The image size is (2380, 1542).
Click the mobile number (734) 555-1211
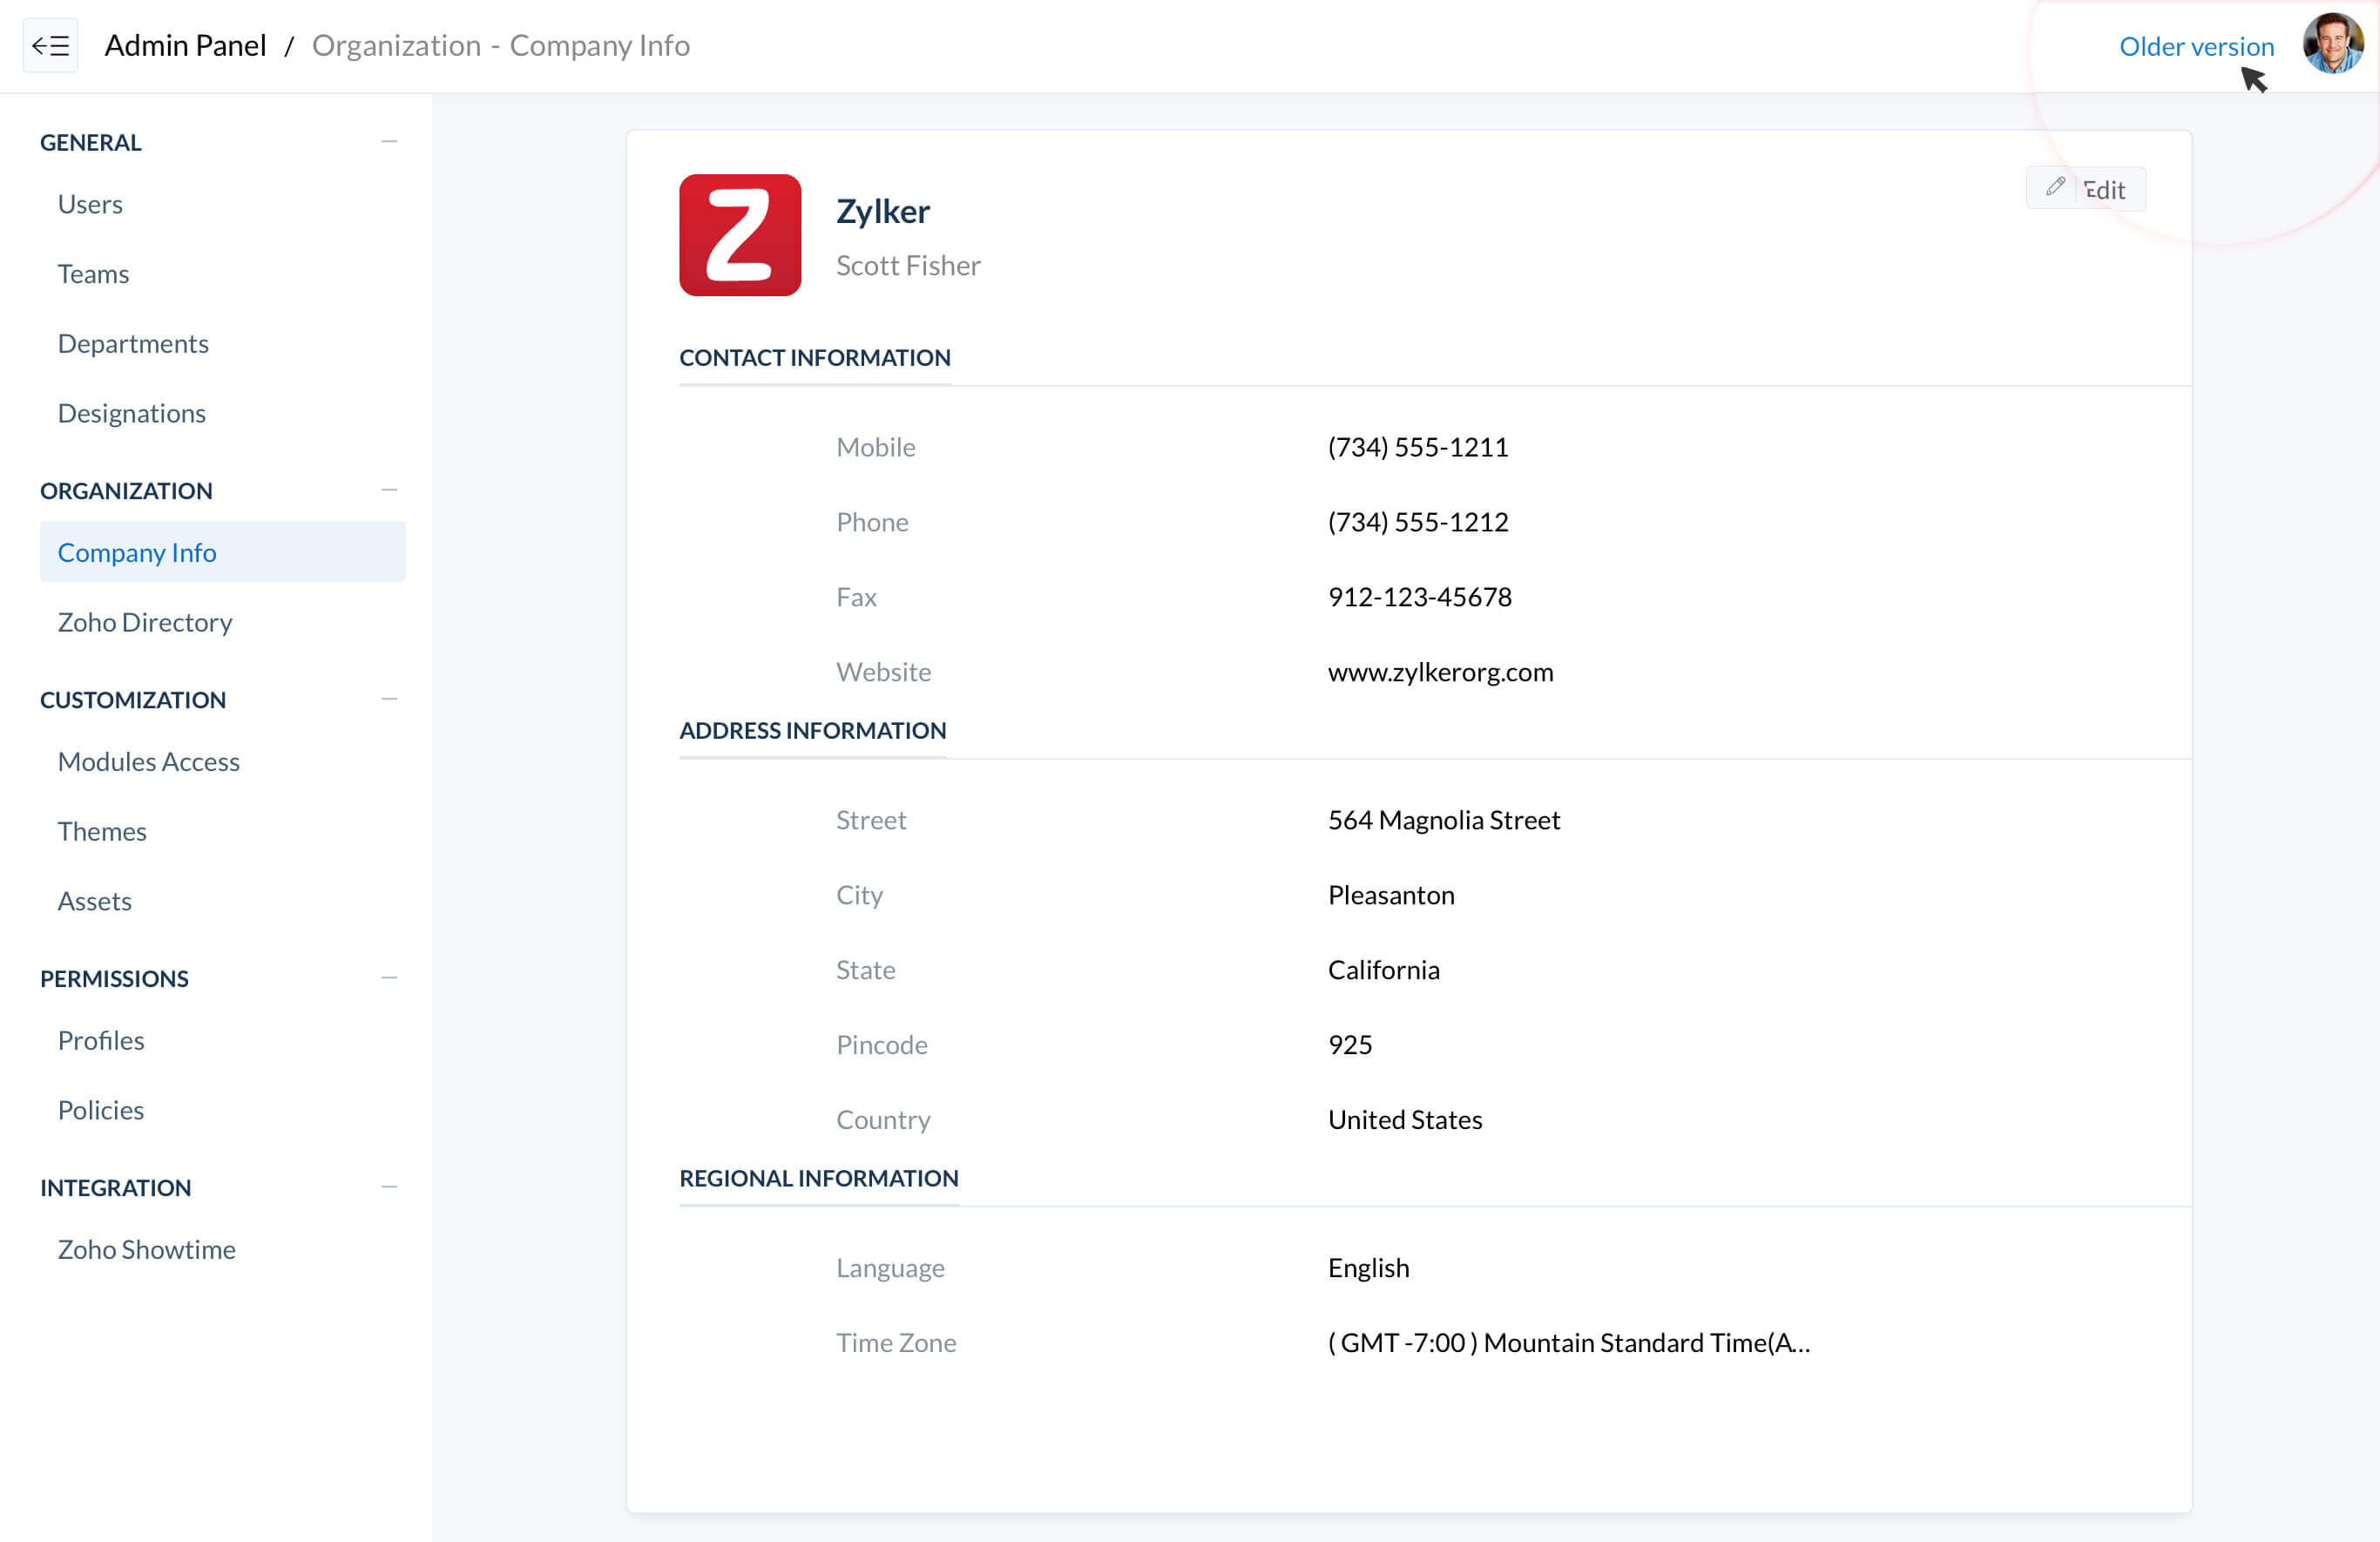pos(1418,447)
